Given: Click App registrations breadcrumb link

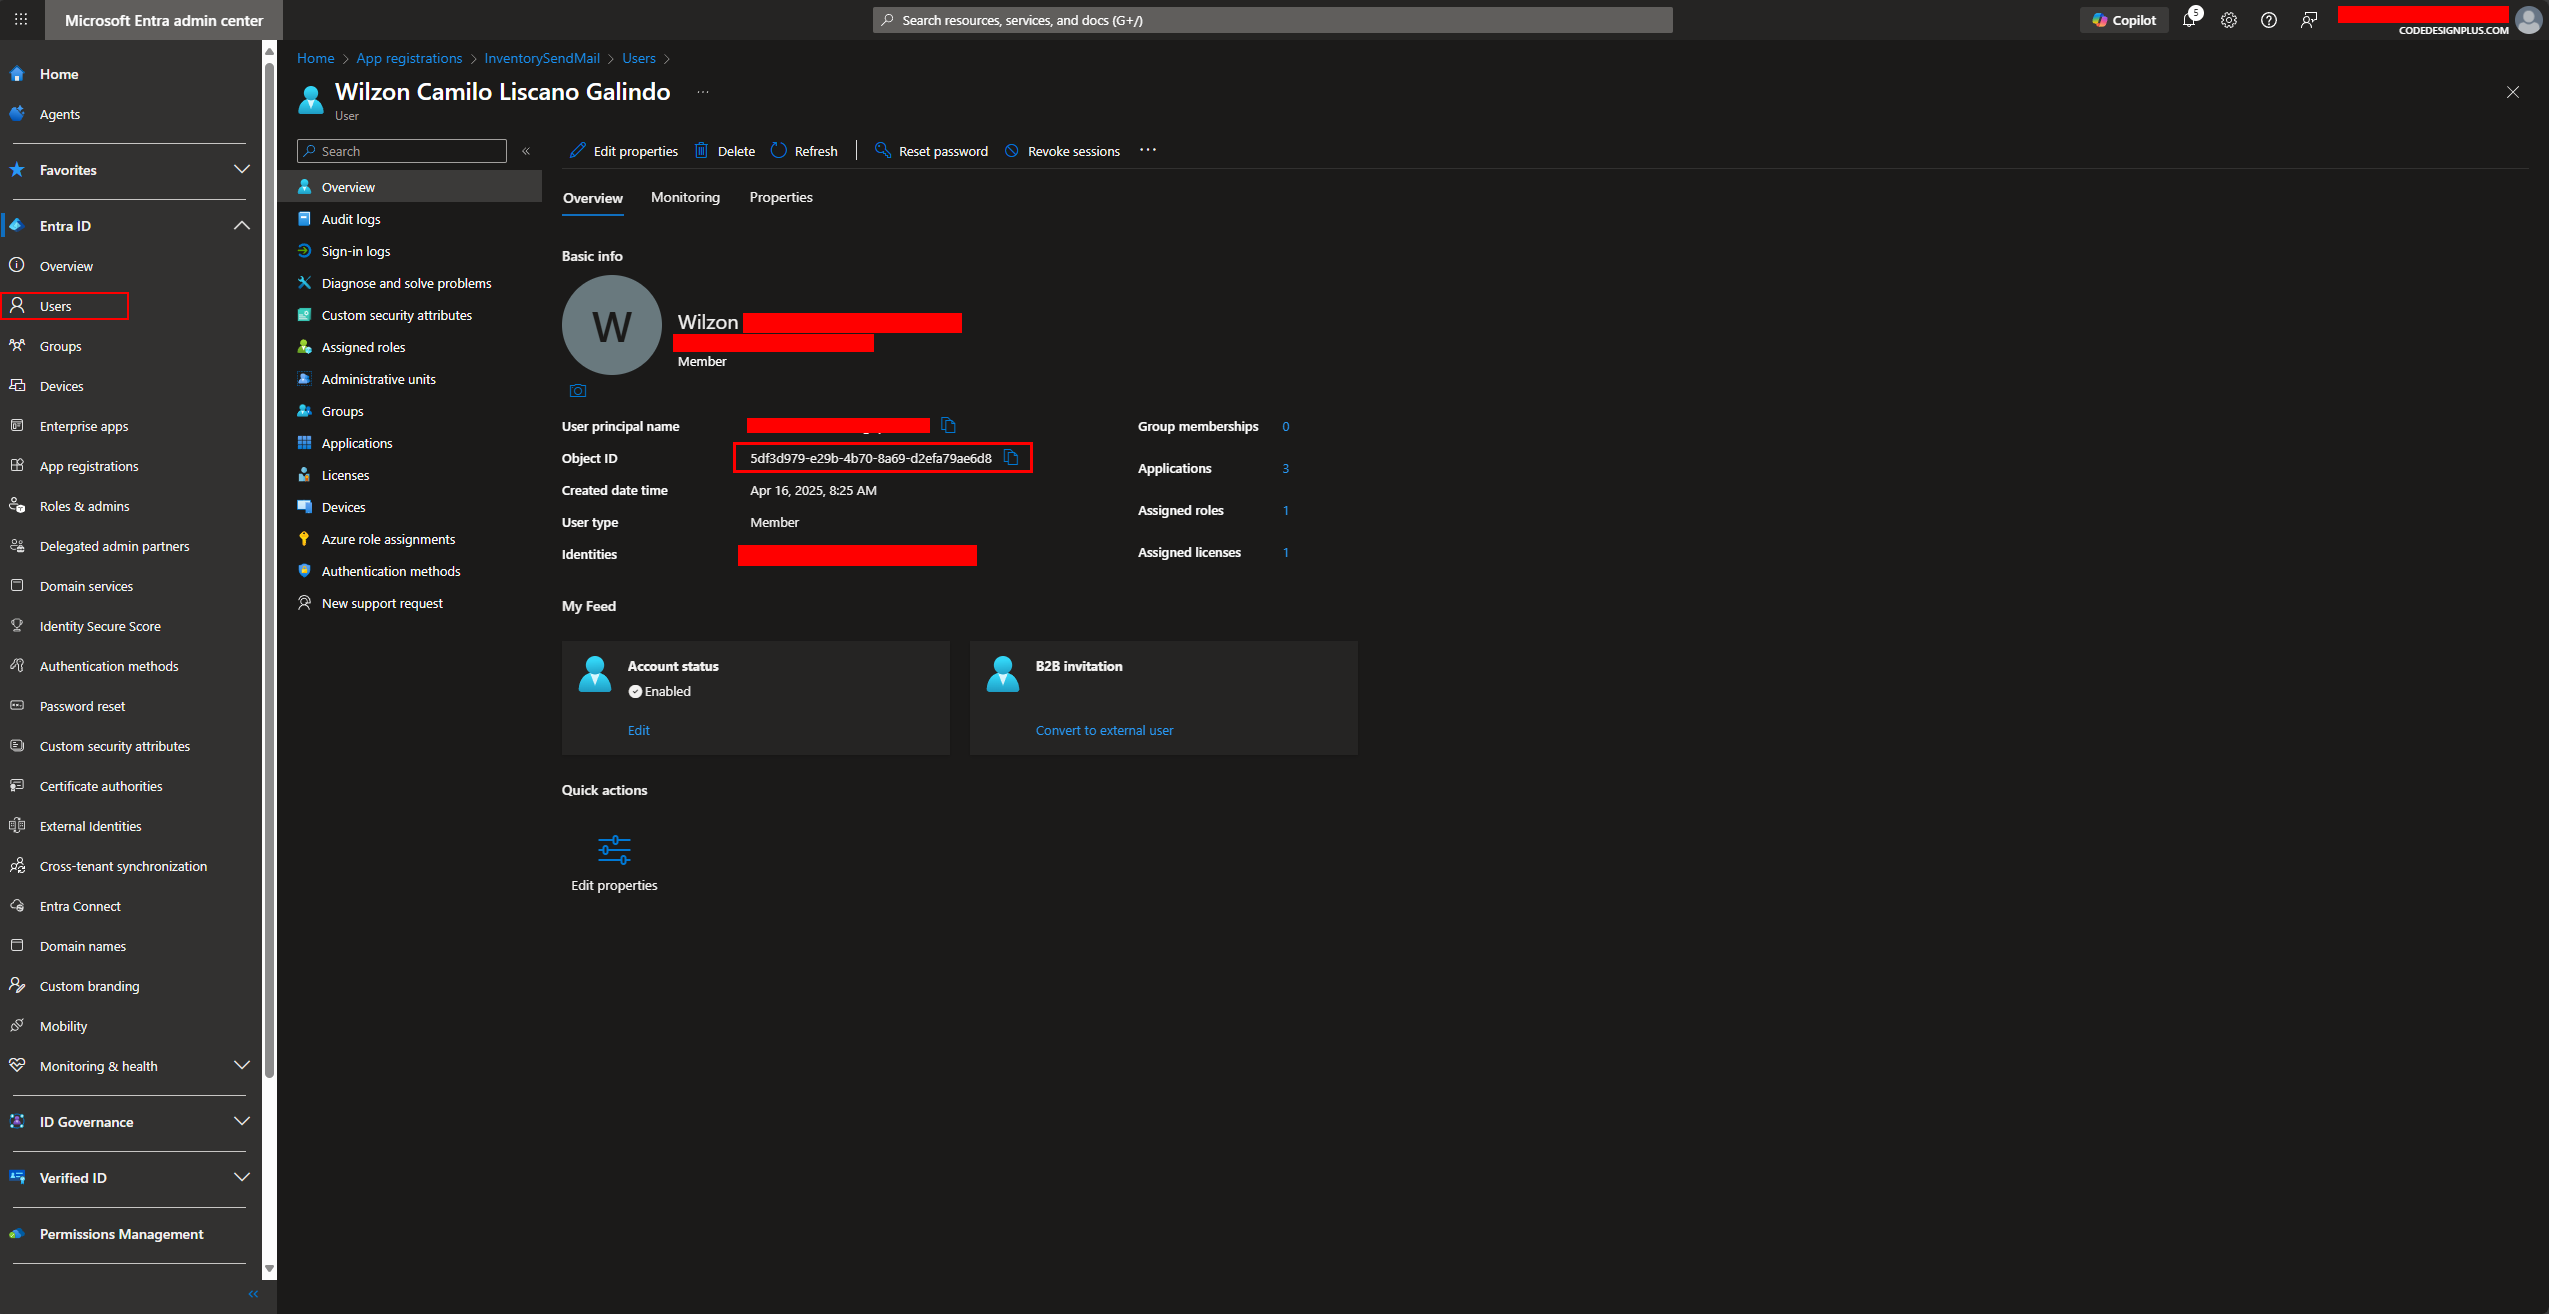Looking at the screenshot, I should coord(409,58).
